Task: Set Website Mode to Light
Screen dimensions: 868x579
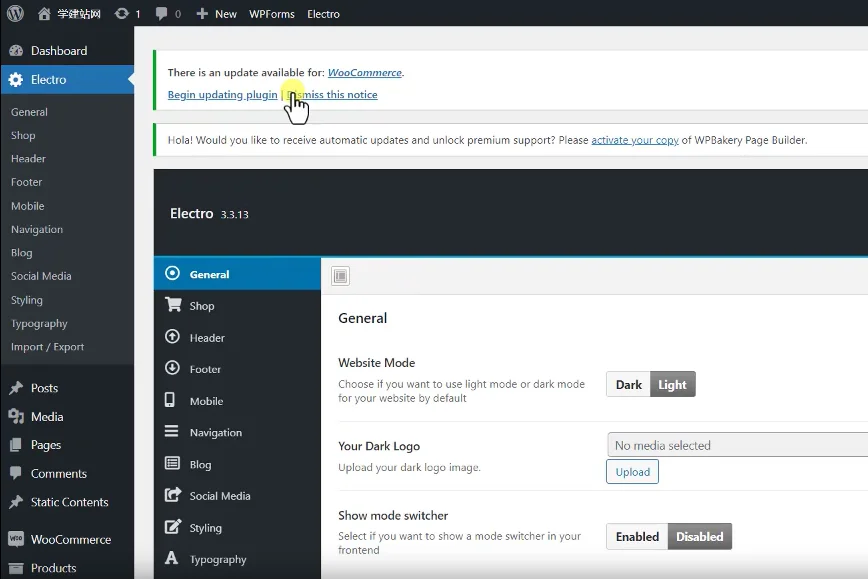Action: [672, 384]
